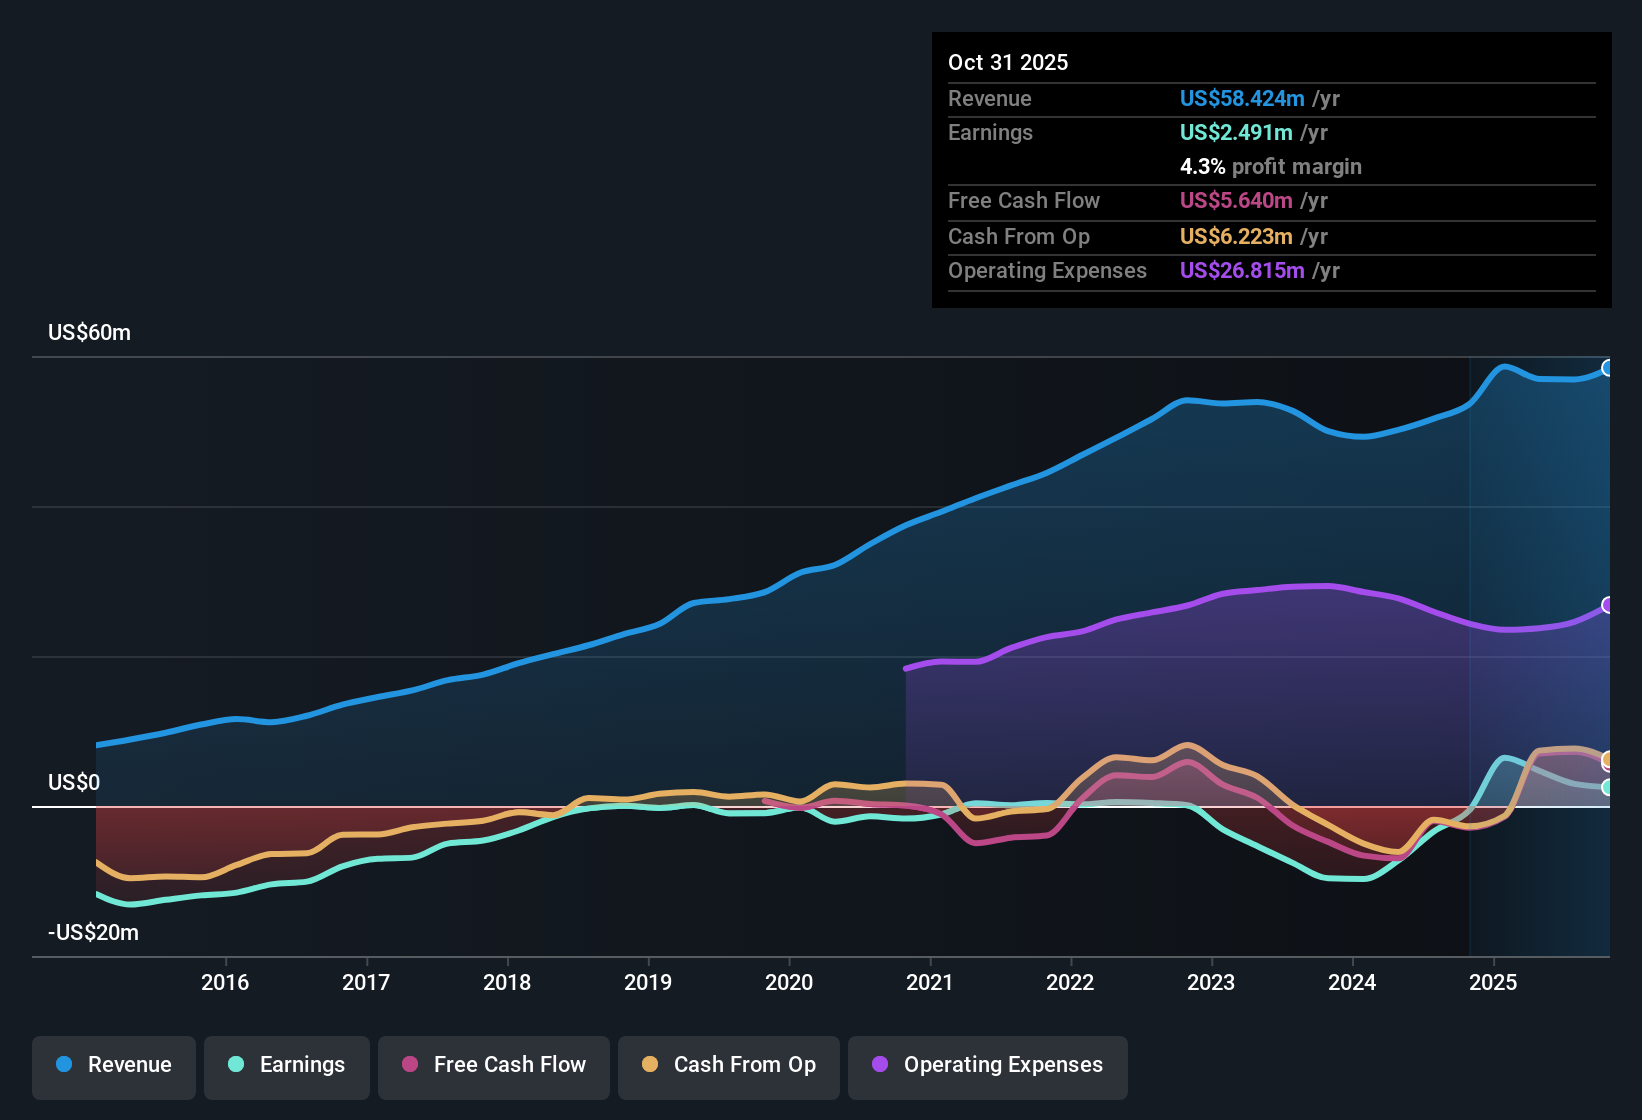This screenshot has height=1120, width=1642.
Task: Click the US$58.424m Revenue value
Action: (1241, 98)
